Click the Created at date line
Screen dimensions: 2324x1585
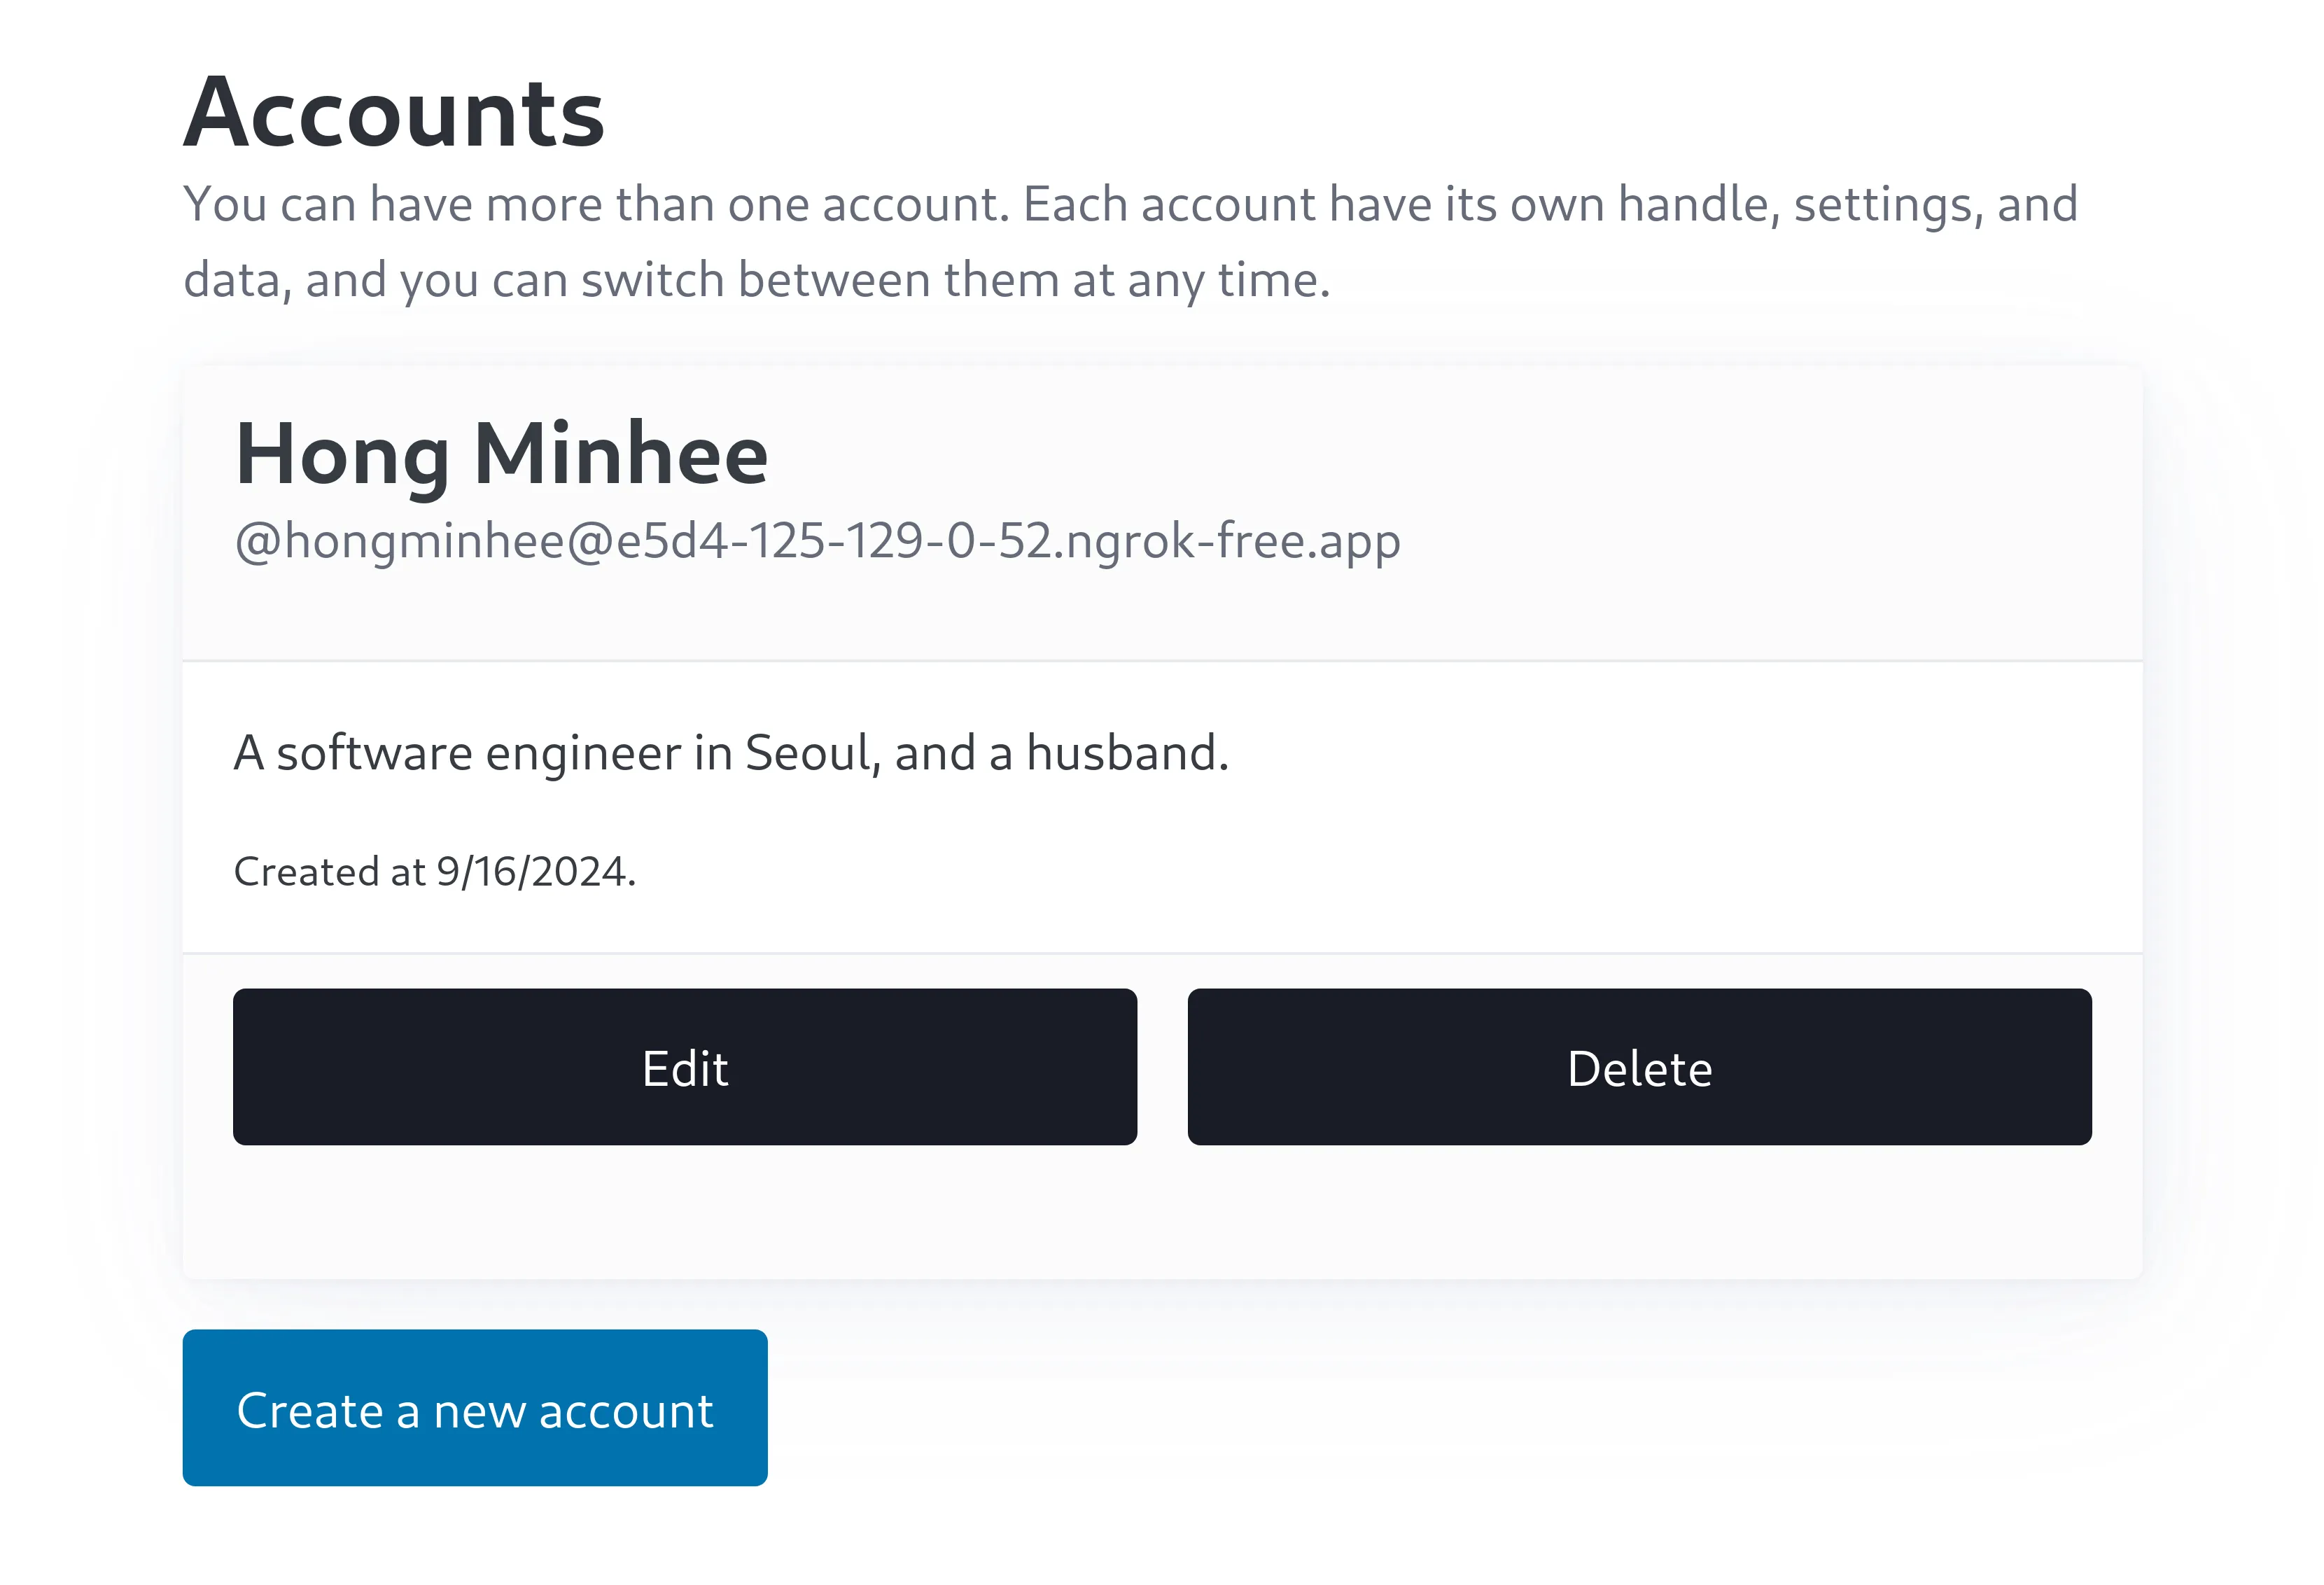click(x=435, y=872)
